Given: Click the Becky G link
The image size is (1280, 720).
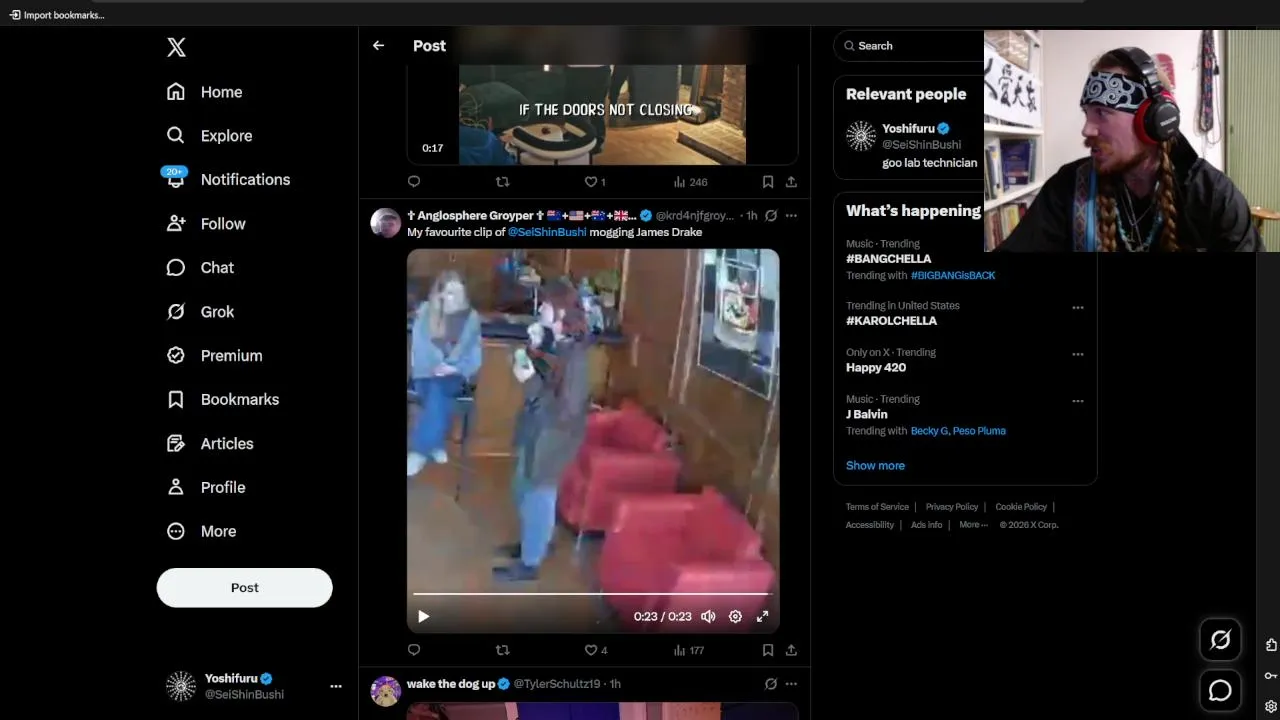Looking at the screenshot, I should pyautogui.click(x=929, y=431).
